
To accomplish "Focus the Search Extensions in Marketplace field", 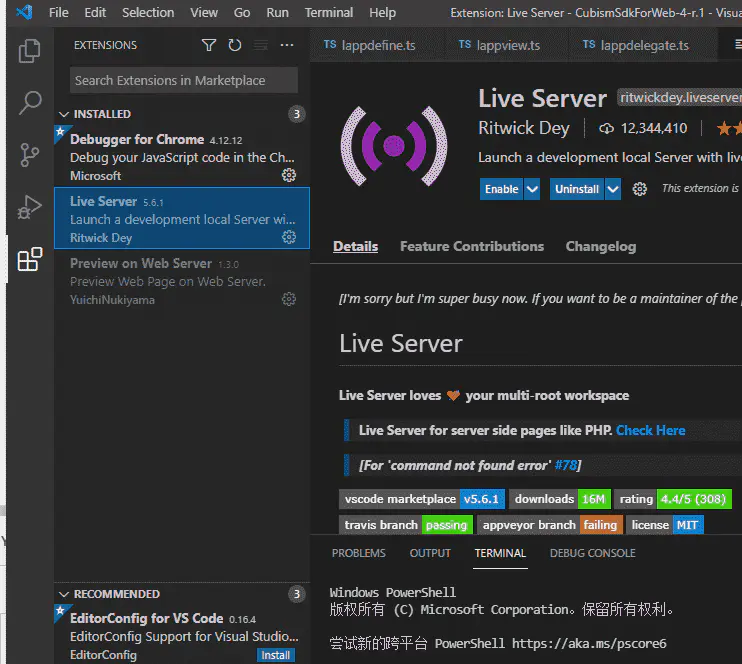I will click(x=184, y=80).
